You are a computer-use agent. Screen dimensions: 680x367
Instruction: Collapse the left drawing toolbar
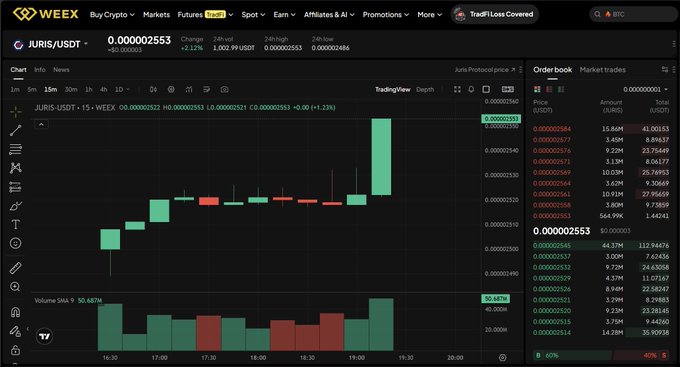28,329
